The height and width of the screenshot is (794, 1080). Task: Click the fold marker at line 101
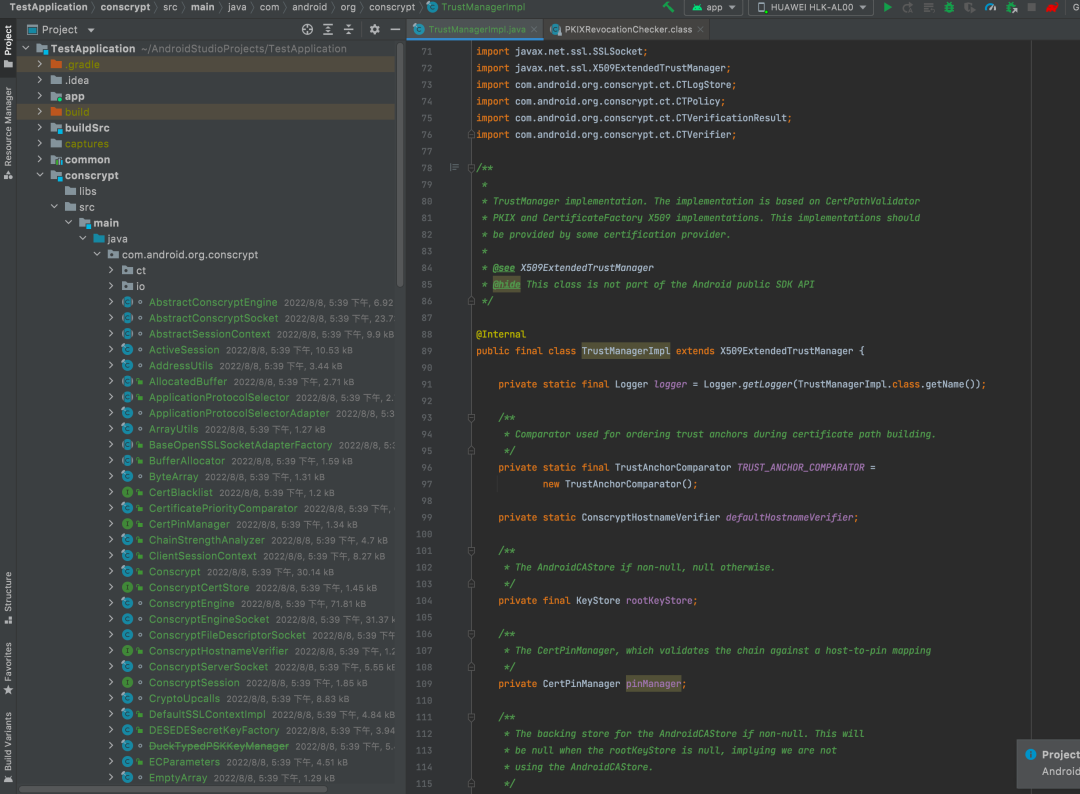coord(471,550)
